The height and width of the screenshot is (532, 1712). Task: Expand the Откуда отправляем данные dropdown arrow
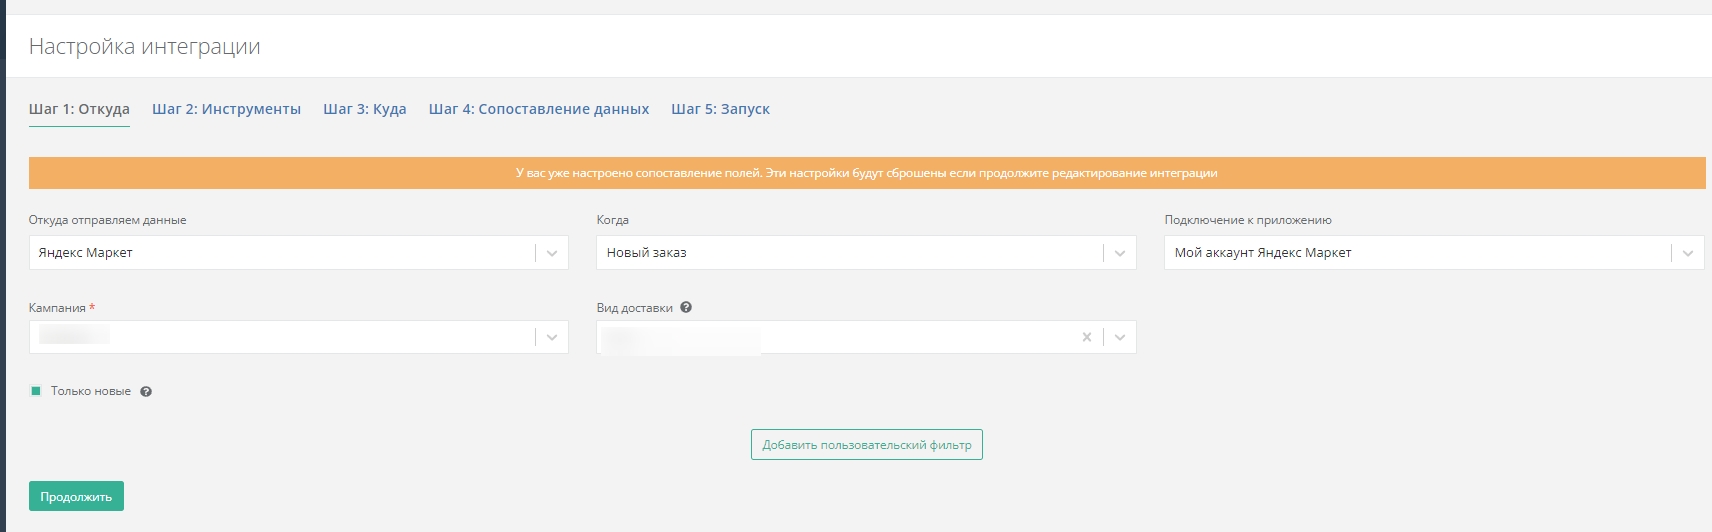point(552,253)
